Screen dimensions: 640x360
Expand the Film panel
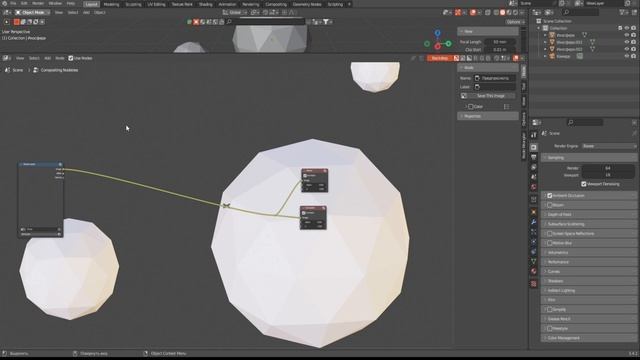[589, 300]
